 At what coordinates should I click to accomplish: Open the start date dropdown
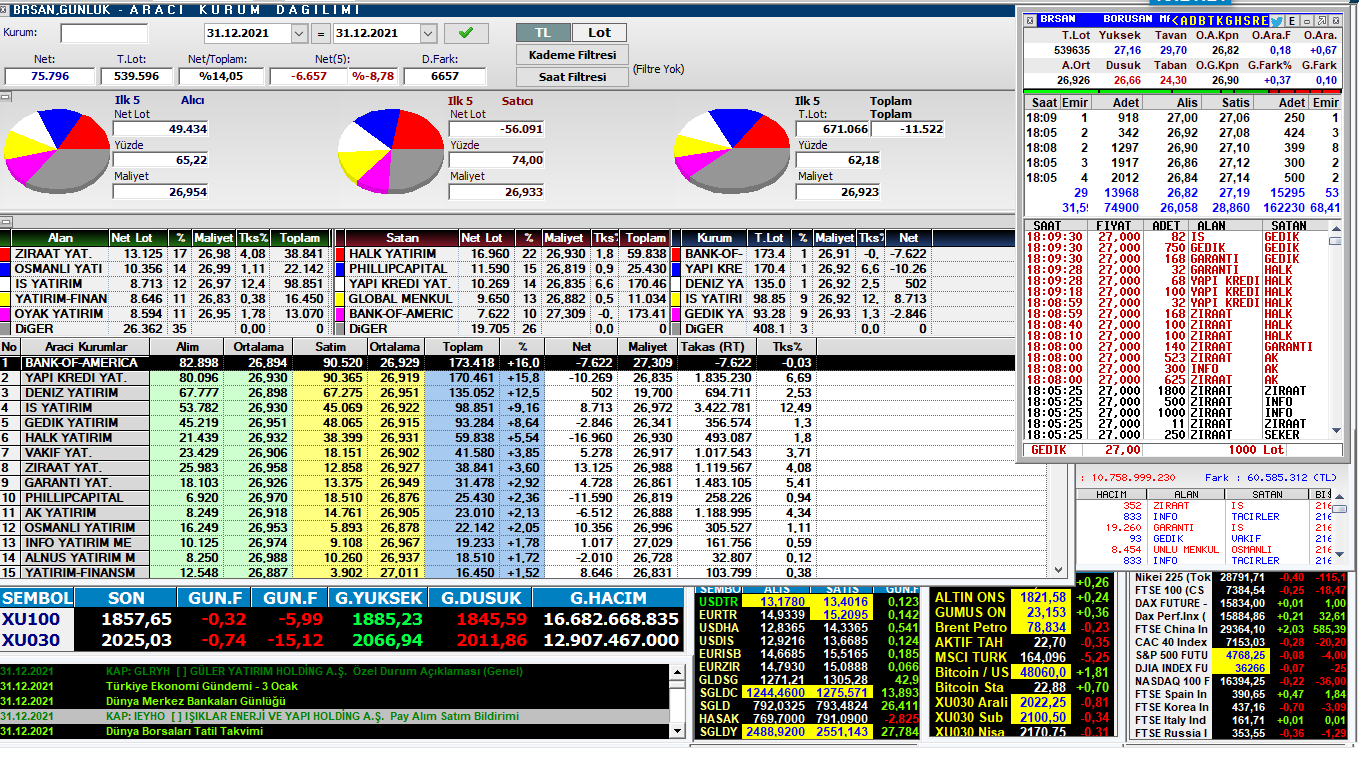(299, 33)
